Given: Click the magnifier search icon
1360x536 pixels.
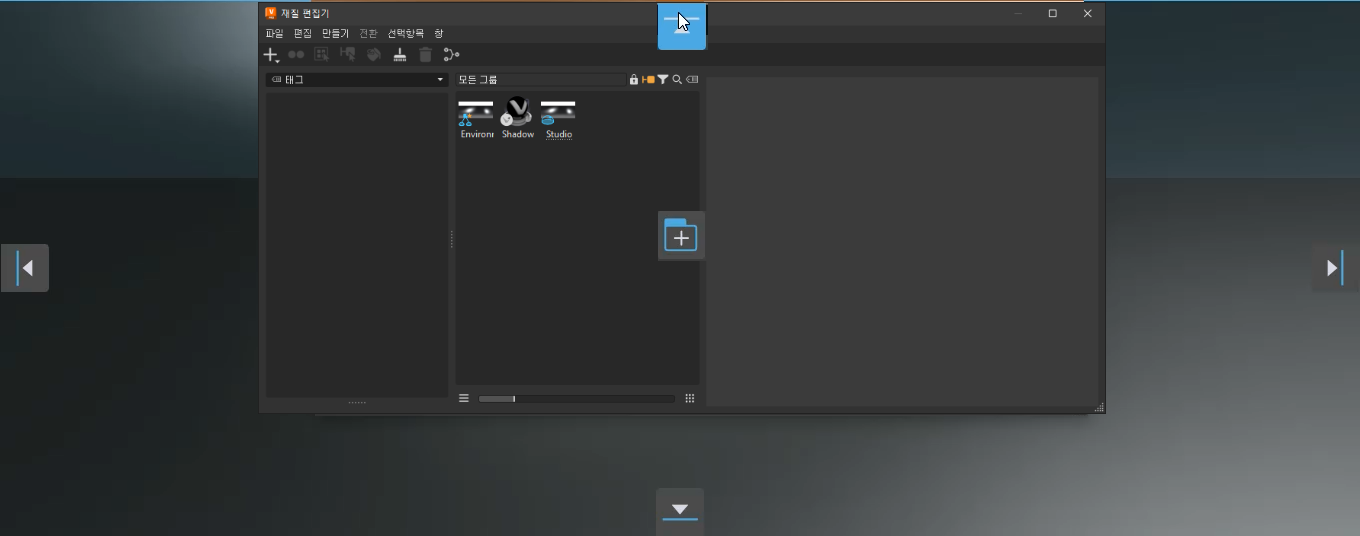Looking at the screenshot, I should tap(677, 80).
